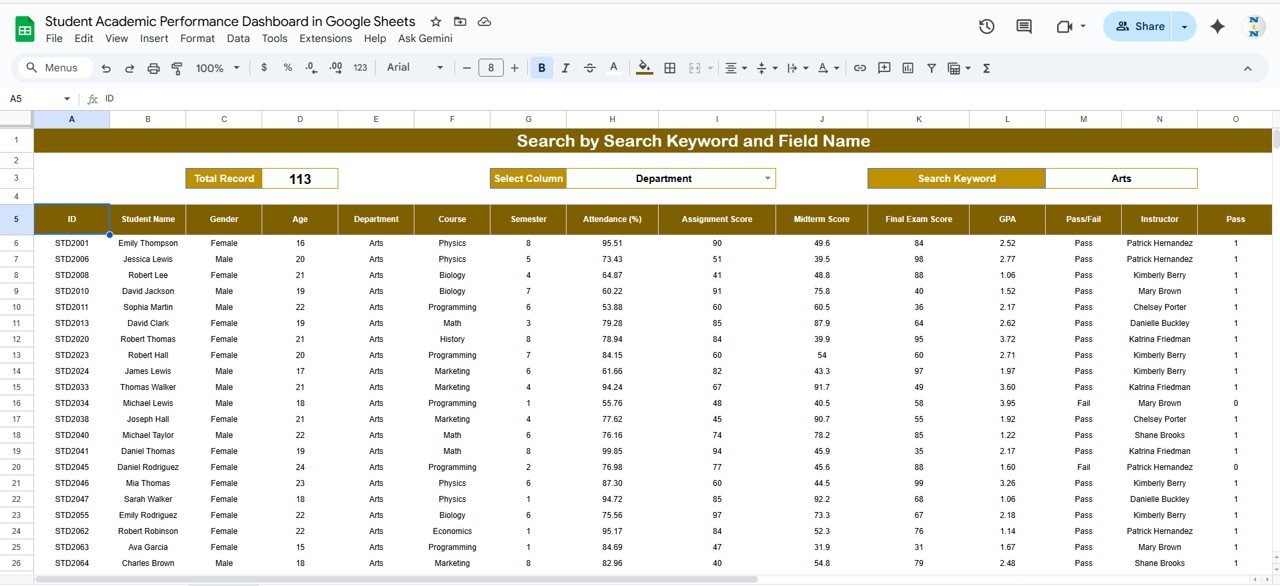Click the Print icon
This screenshot has height=586, width=1280.
click(x=153, y=68)
